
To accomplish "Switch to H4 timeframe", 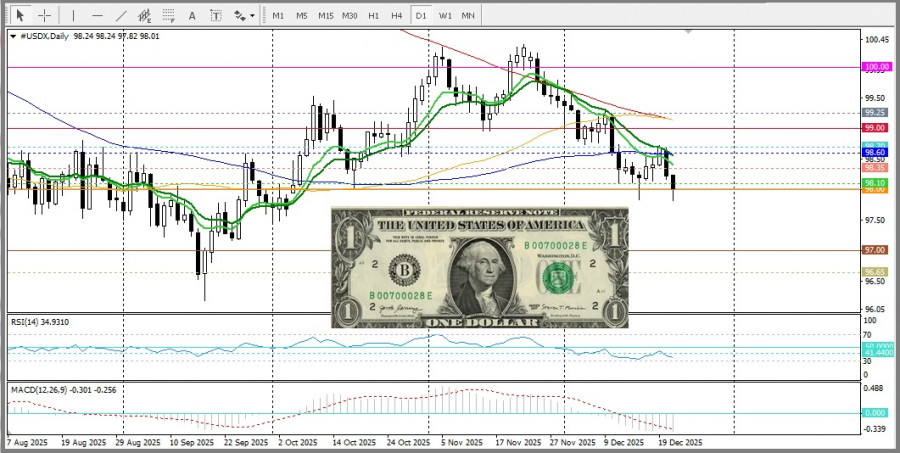I will (397, 15).
